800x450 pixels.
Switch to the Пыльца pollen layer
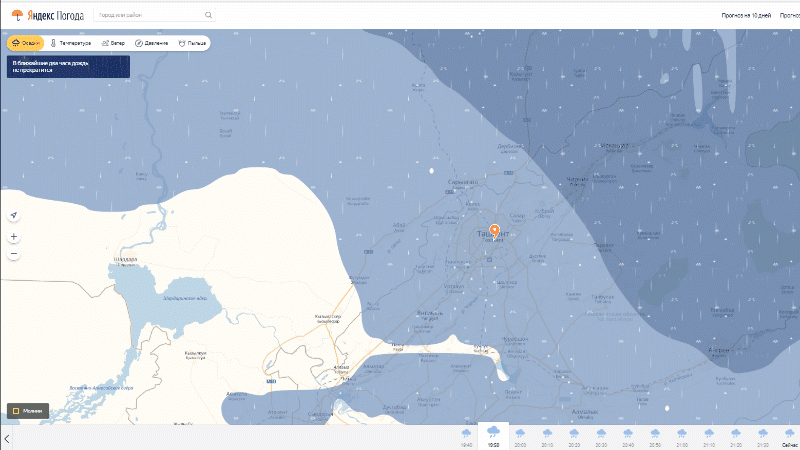click(192, 43)
